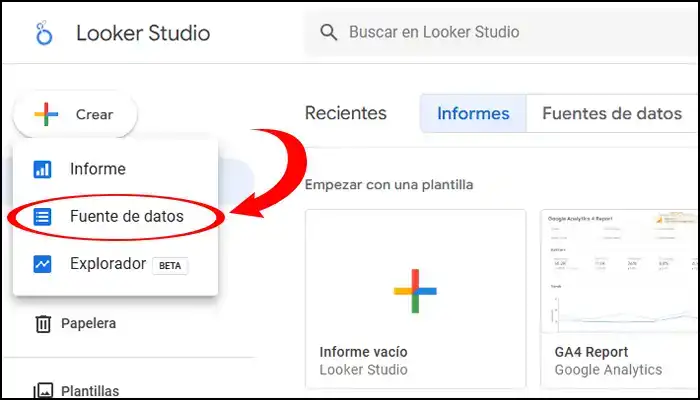Click the Recientes heading

(x=346, y=113)
